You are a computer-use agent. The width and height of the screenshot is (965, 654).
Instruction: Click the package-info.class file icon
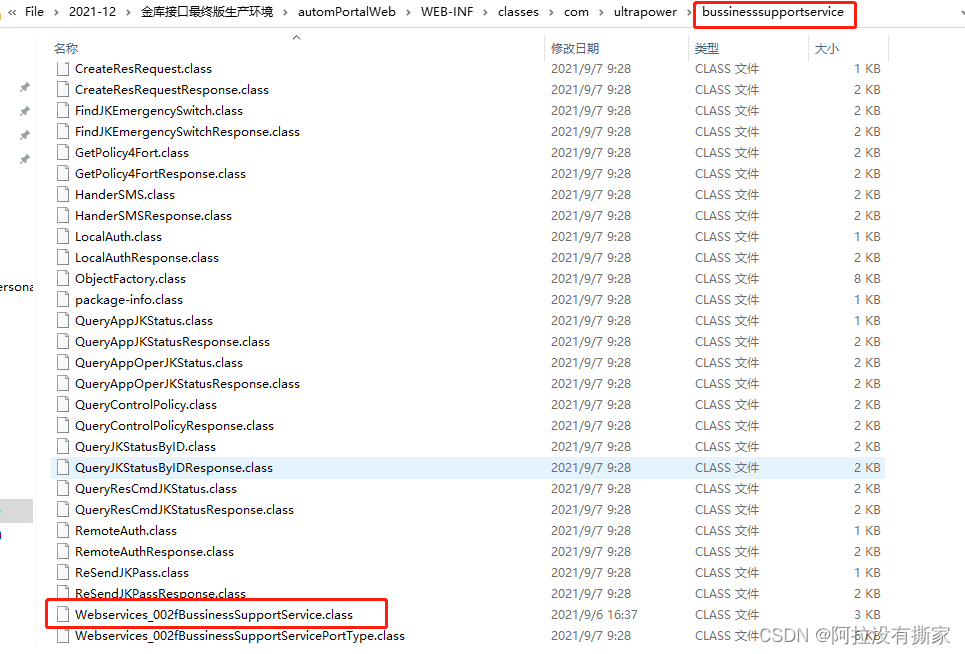click(62, 300)
